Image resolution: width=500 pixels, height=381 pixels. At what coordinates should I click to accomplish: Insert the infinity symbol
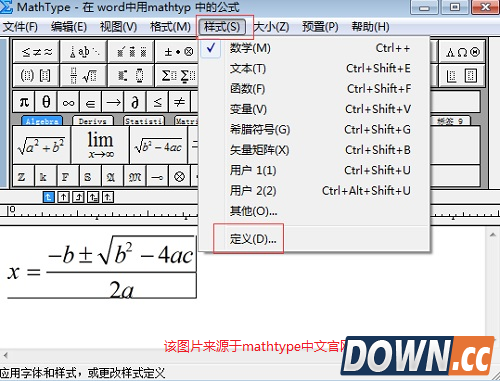(68, 102)
